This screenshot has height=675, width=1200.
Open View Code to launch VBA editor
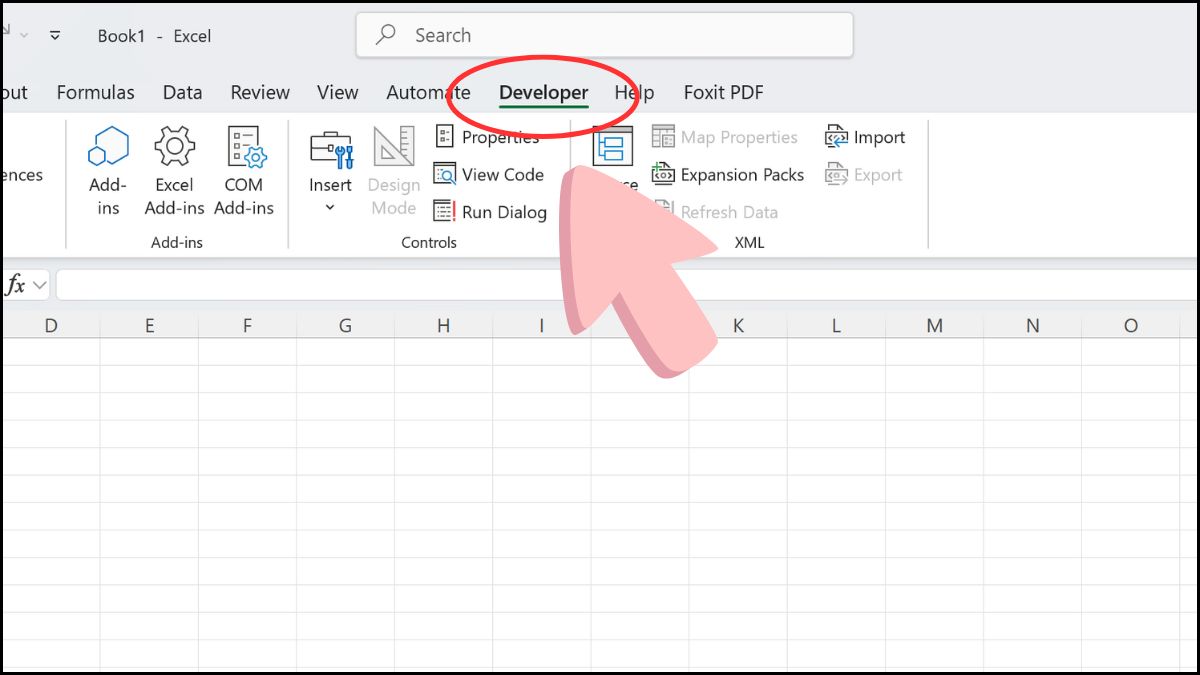(489, 174)
